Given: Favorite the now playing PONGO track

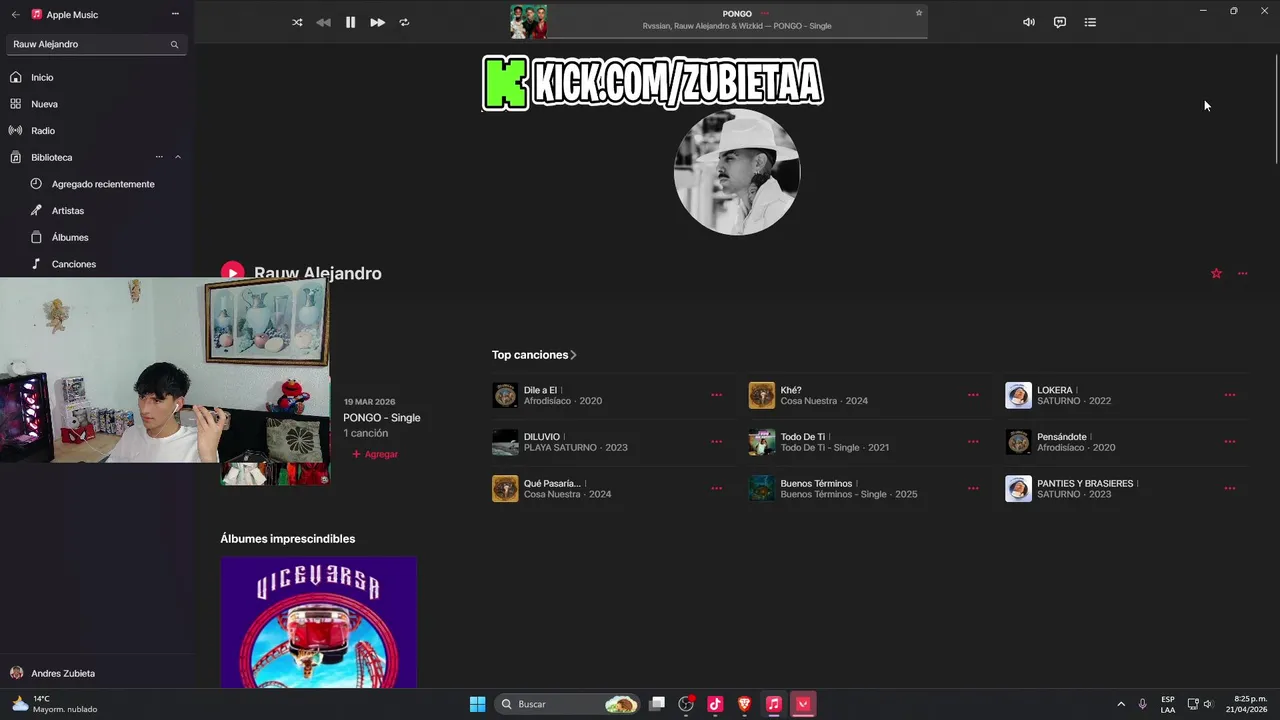Looking at the screenshot, I should pyautogui.click(x=919, y=13).
